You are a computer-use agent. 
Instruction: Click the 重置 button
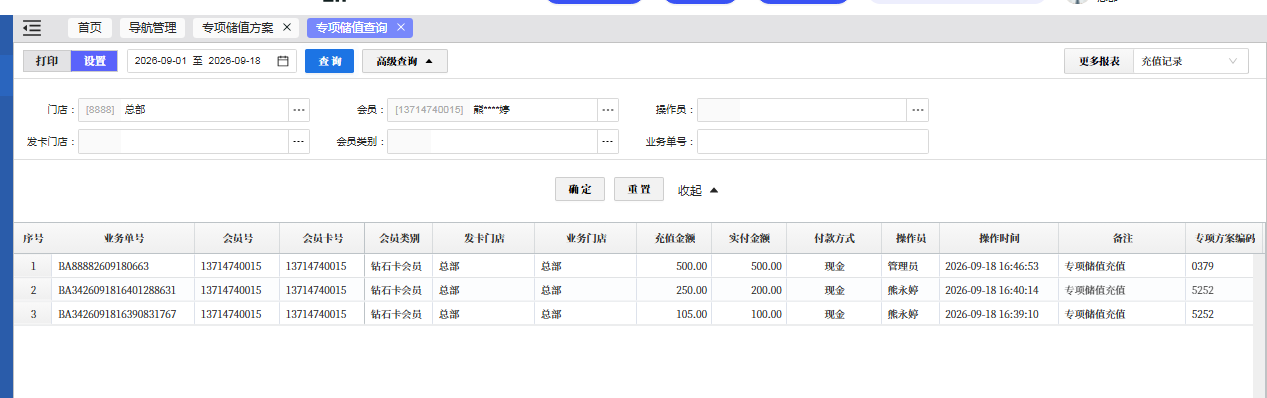click(x=639, y=190)
